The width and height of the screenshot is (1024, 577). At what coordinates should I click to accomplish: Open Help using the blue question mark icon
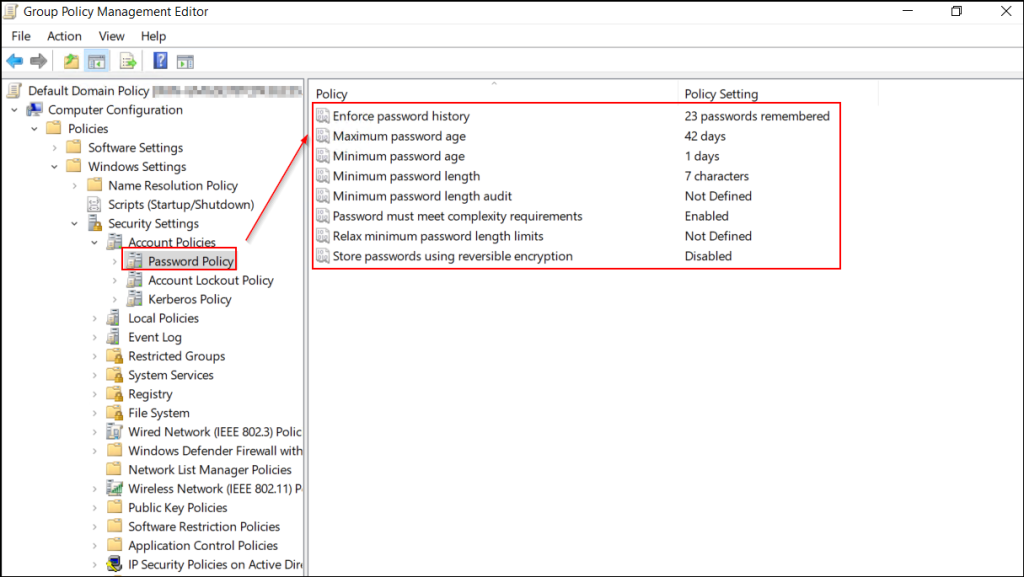161,60
